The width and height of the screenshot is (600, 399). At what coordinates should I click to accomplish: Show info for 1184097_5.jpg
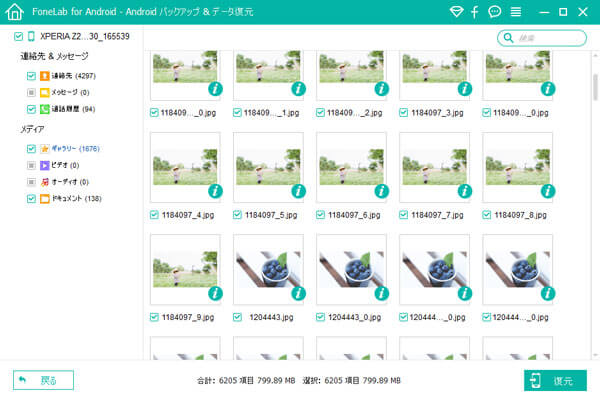click(x=298, y=191)
